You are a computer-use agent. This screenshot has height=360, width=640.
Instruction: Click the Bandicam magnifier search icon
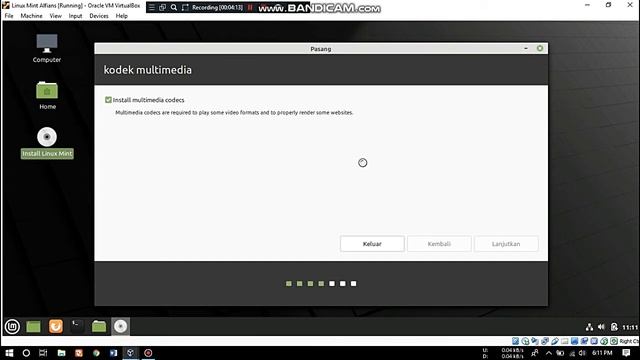(x=174, y=7)
